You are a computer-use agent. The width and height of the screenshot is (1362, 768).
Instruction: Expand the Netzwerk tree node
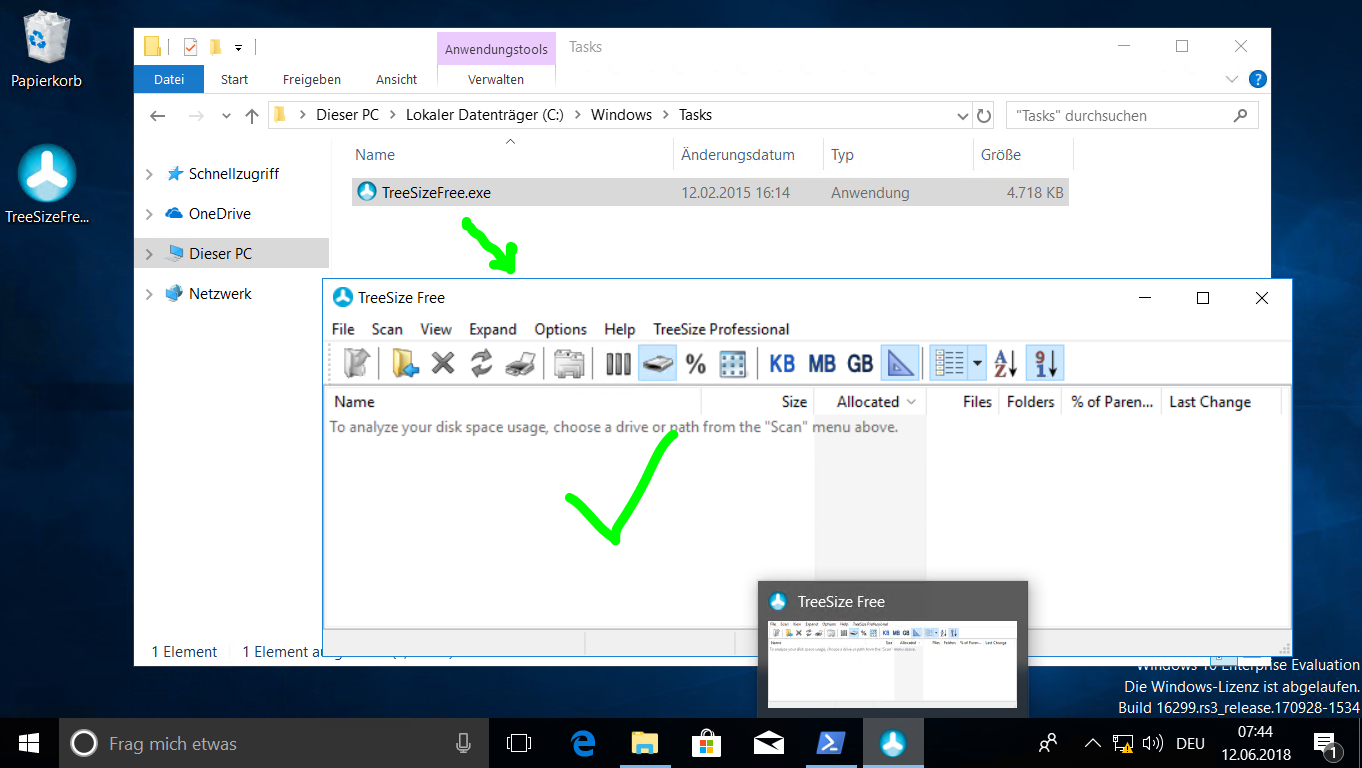click(x=149, y=294)
